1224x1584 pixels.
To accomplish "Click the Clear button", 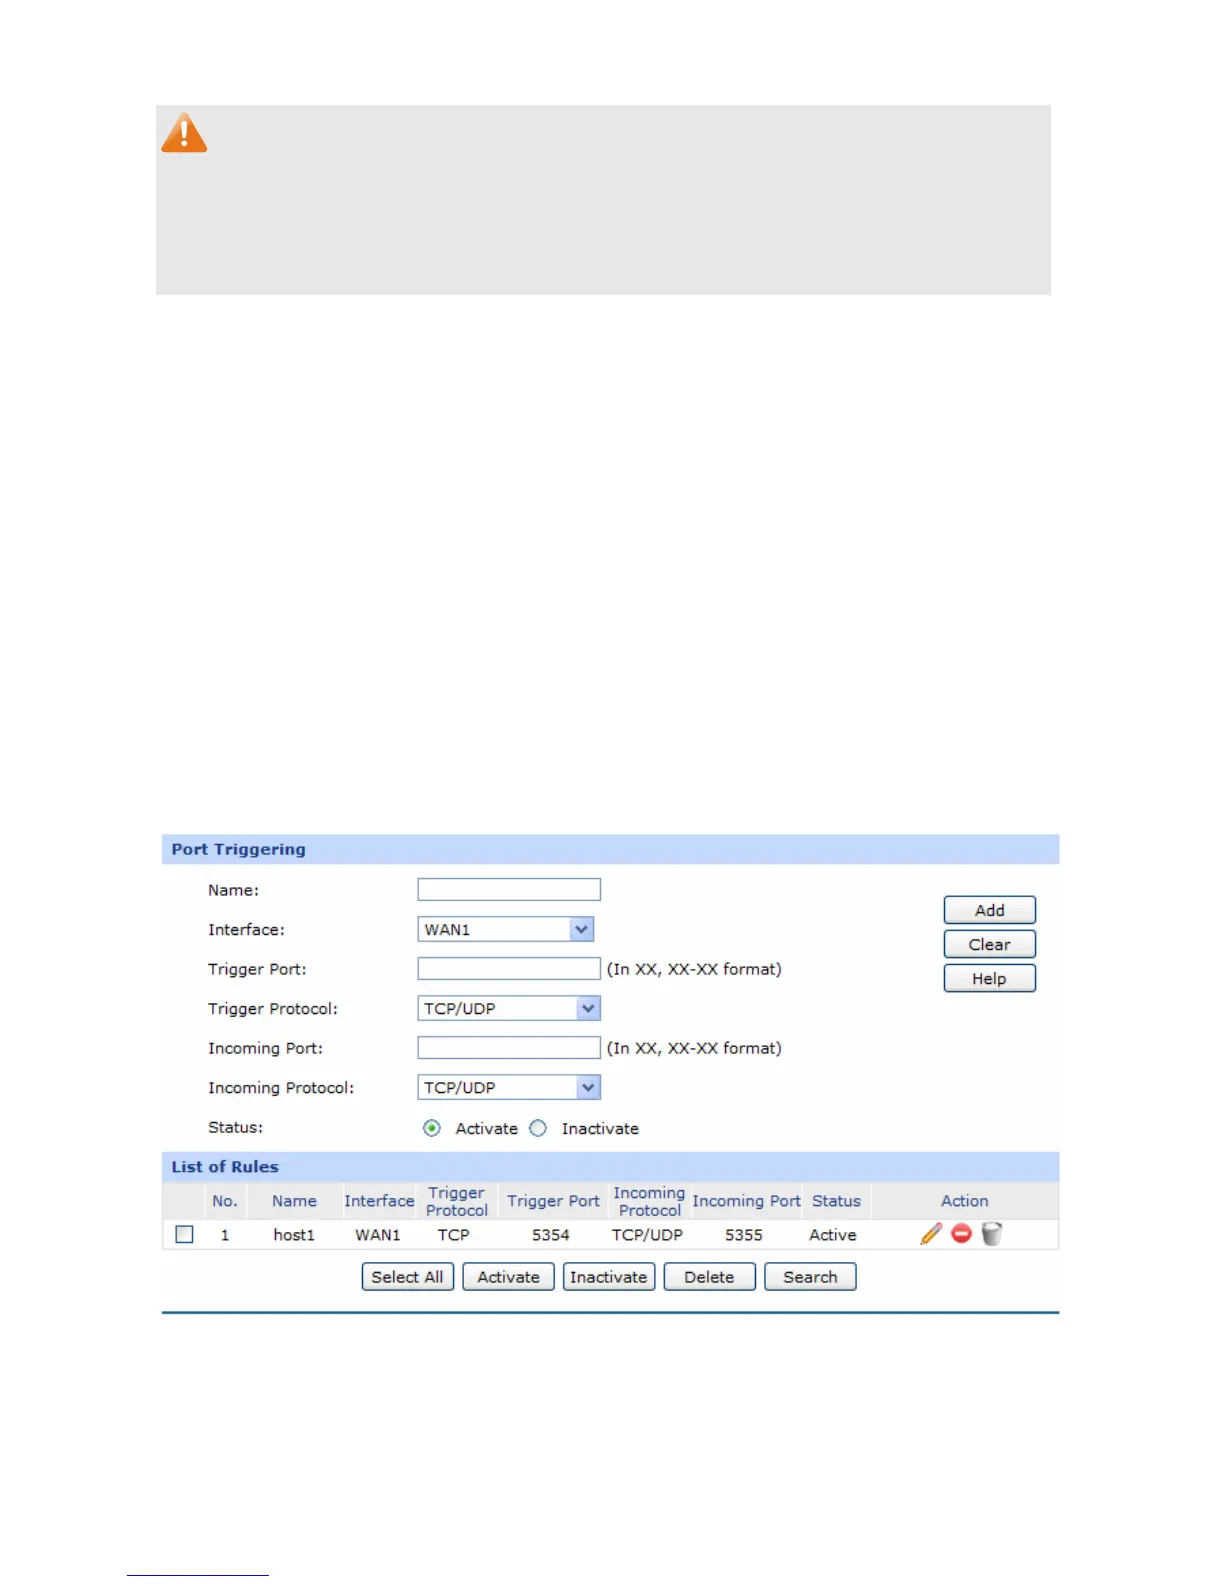I will tap(989, 944).
